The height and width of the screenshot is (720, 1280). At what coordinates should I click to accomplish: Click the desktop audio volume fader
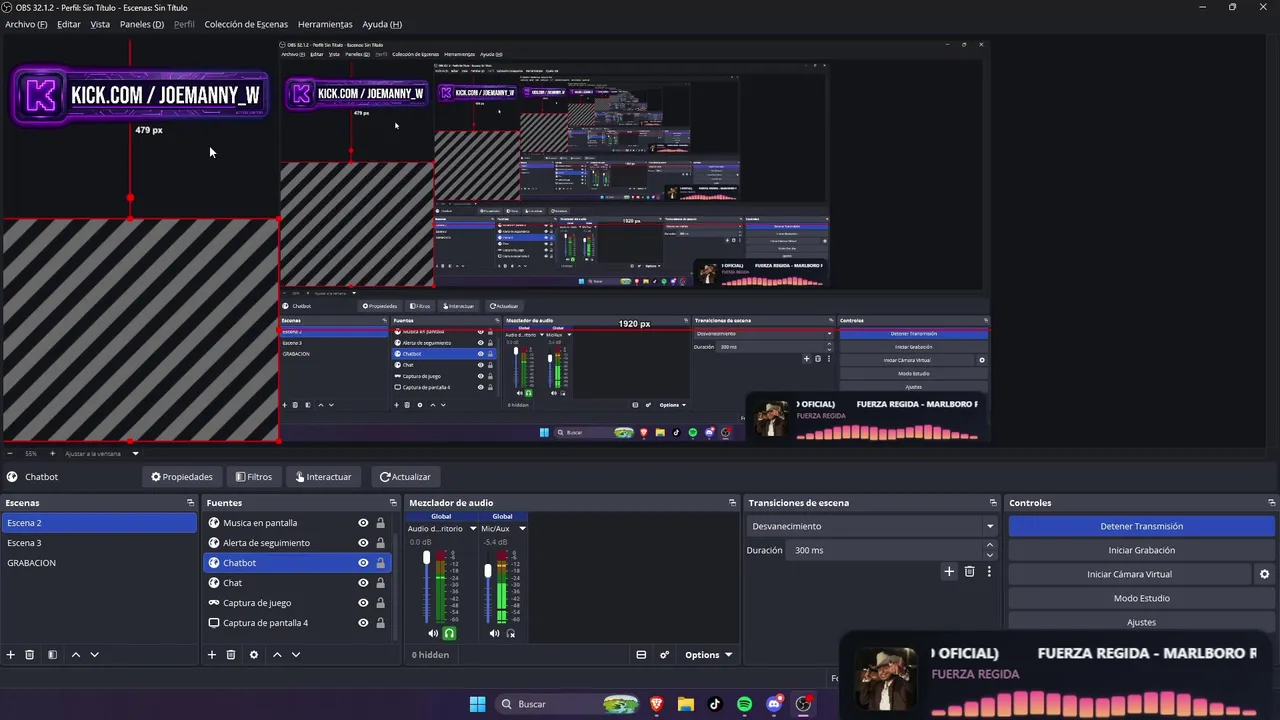click(427, 558)
